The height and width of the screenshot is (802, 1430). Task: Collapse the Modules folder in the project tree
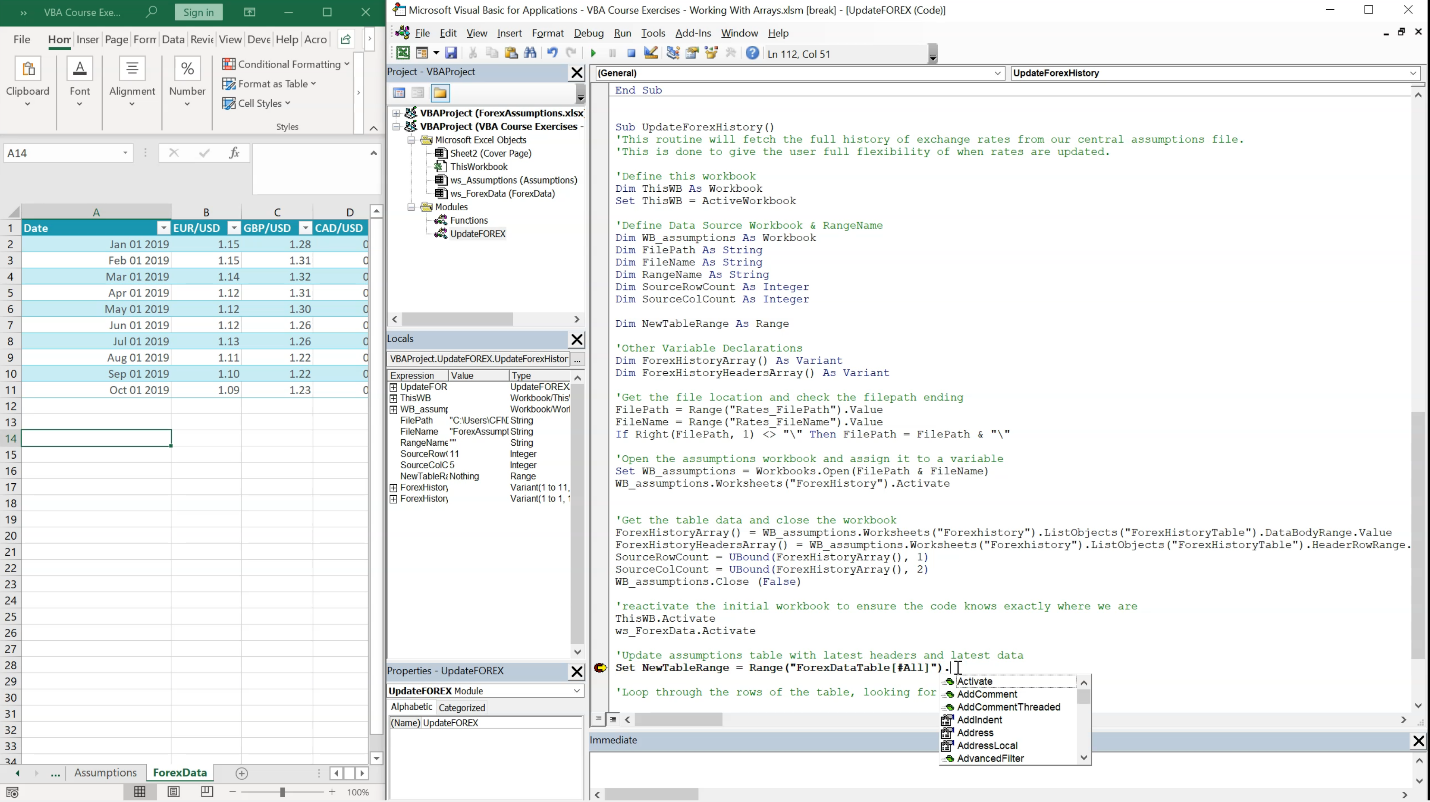(x=411, y=207)
